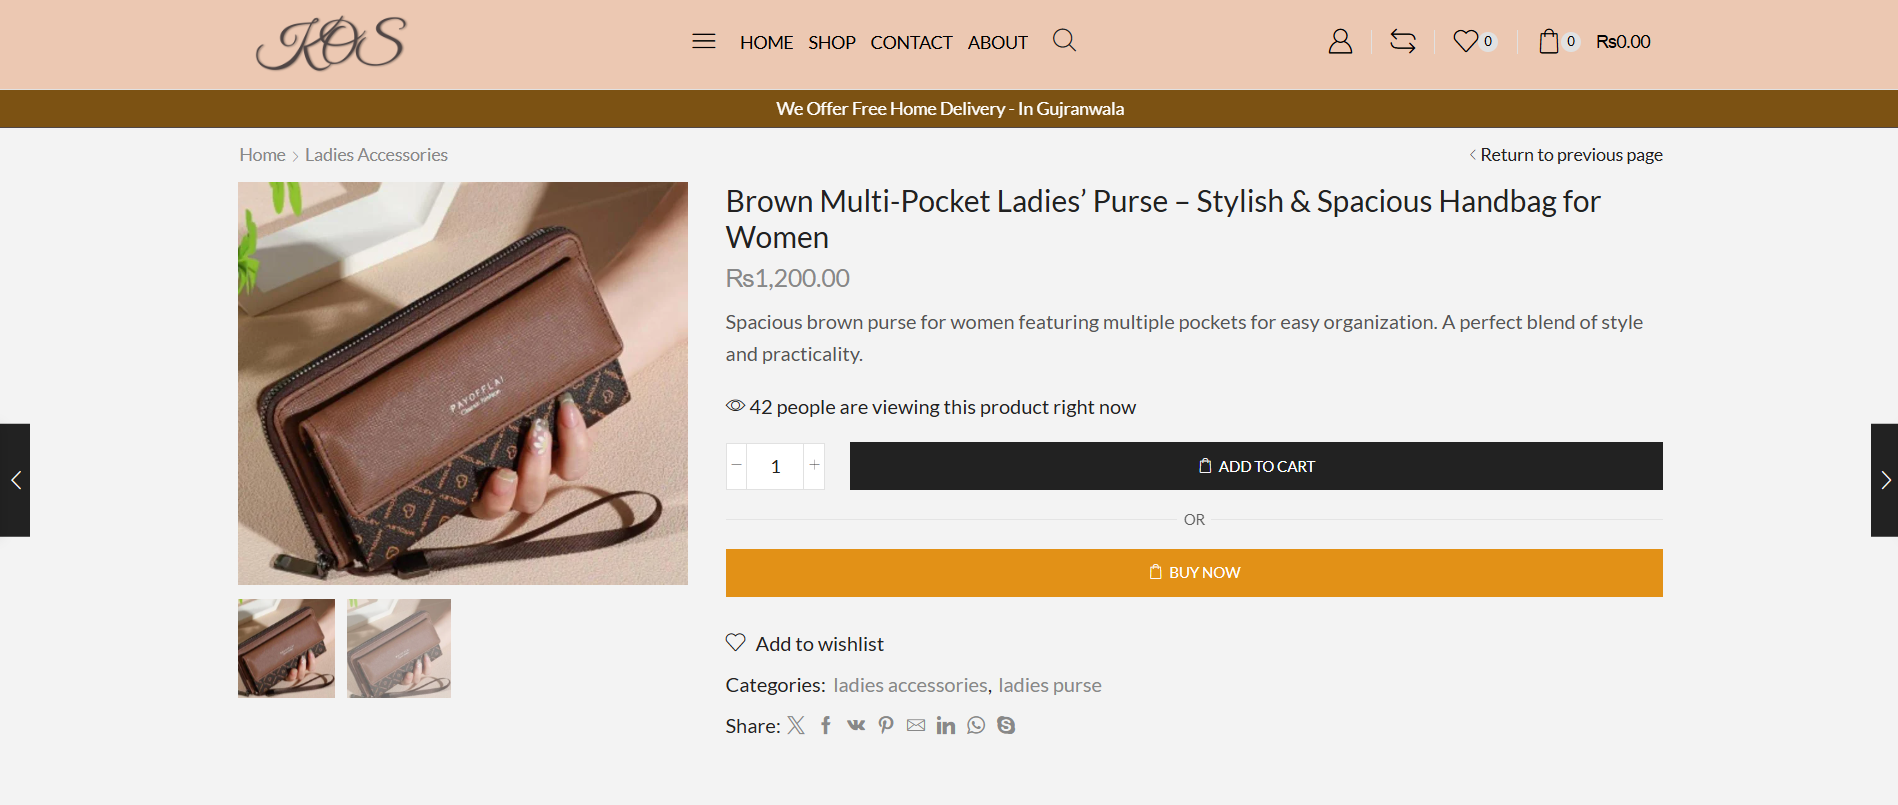1898x805 pixels.
Task: Share product on Pinterest
Action: point(886,725)
